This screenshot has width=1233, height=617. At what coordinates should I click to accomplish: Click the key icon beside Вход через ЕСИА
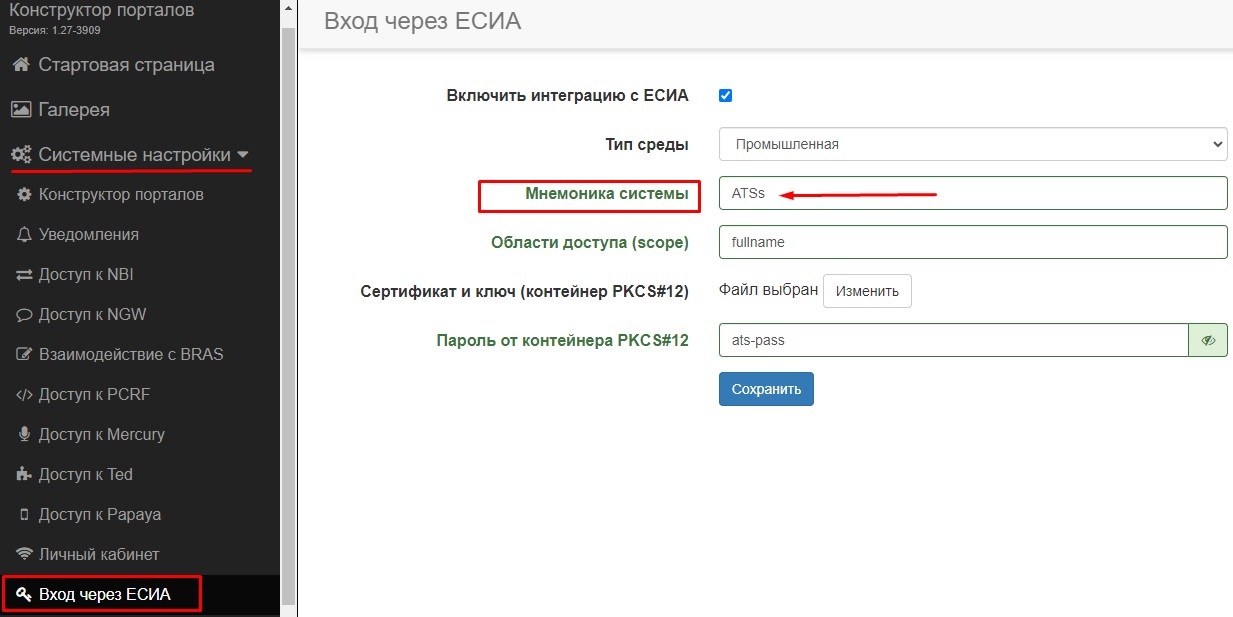[x=25, y=595]
